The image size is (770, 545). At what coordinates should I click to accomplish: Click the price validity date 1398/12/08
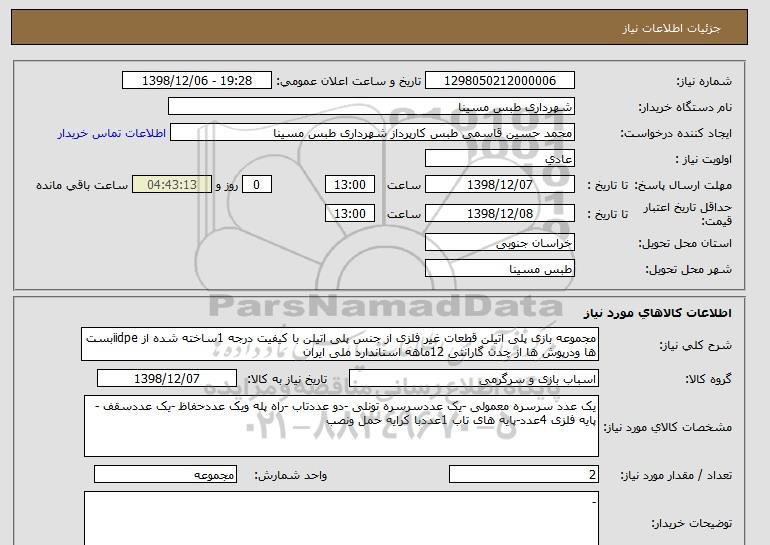[x=499, y=214]
